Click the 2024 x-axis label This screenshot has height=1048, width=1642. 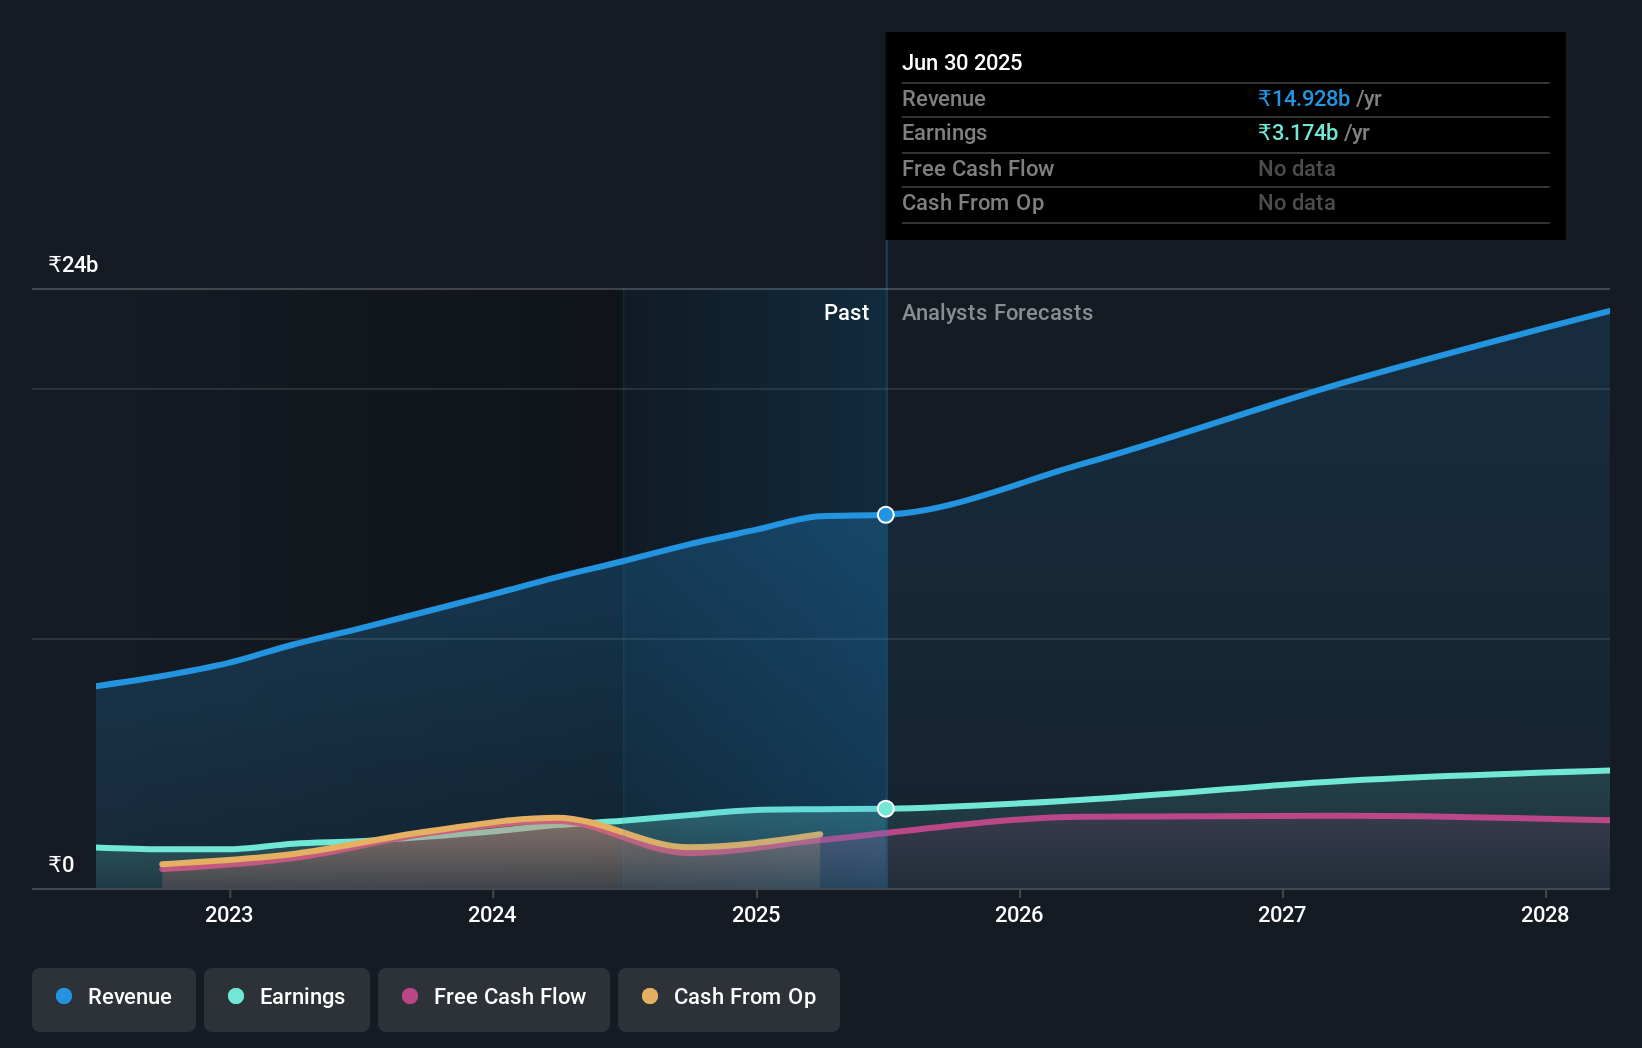492,914
